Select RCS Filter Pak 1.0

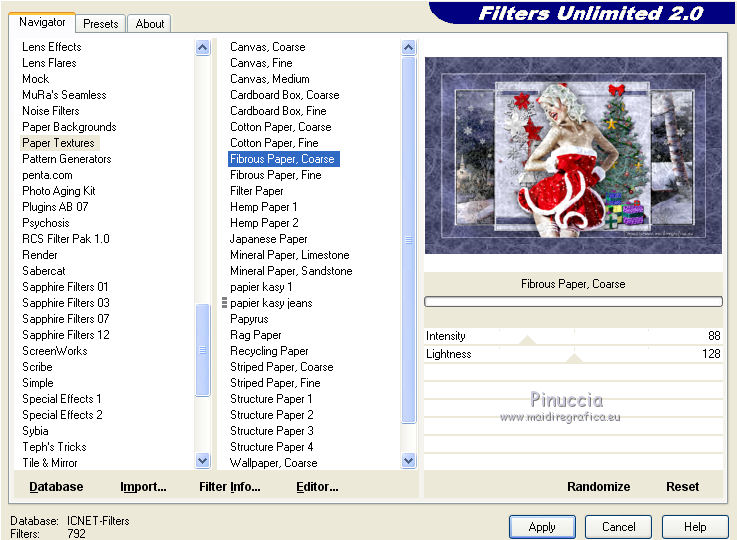(x=66, y=239)
